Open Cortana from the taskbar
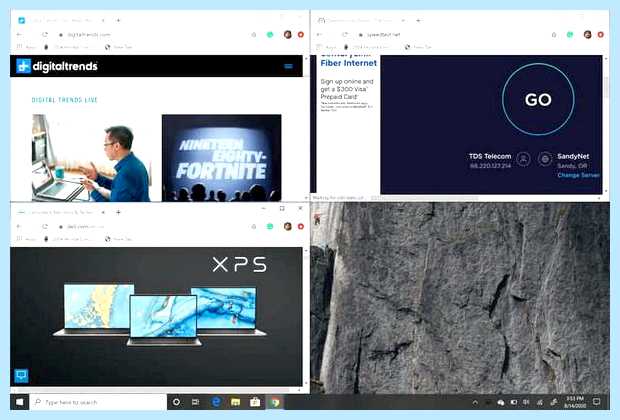Image resolution: width=620 pixels, height=420 pixels. [x=176, y=402]
